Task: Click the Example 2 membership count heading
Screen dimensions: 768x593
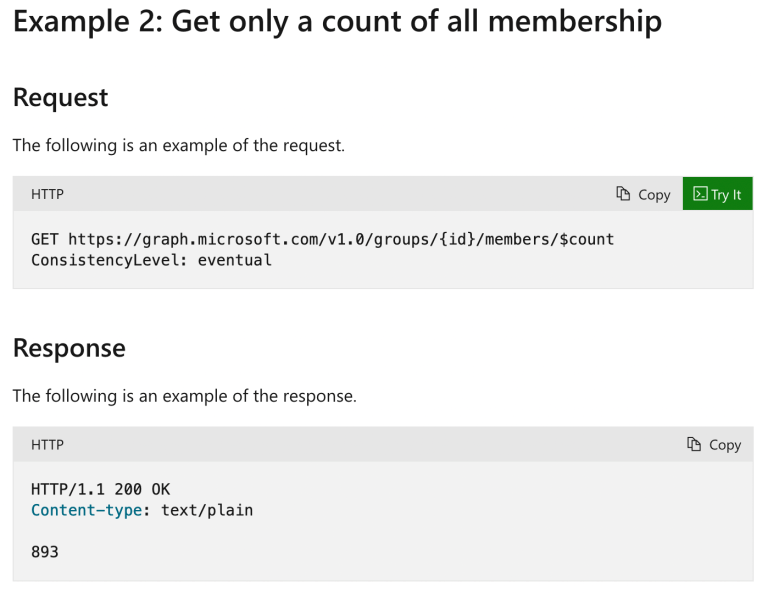Action: 337,22
